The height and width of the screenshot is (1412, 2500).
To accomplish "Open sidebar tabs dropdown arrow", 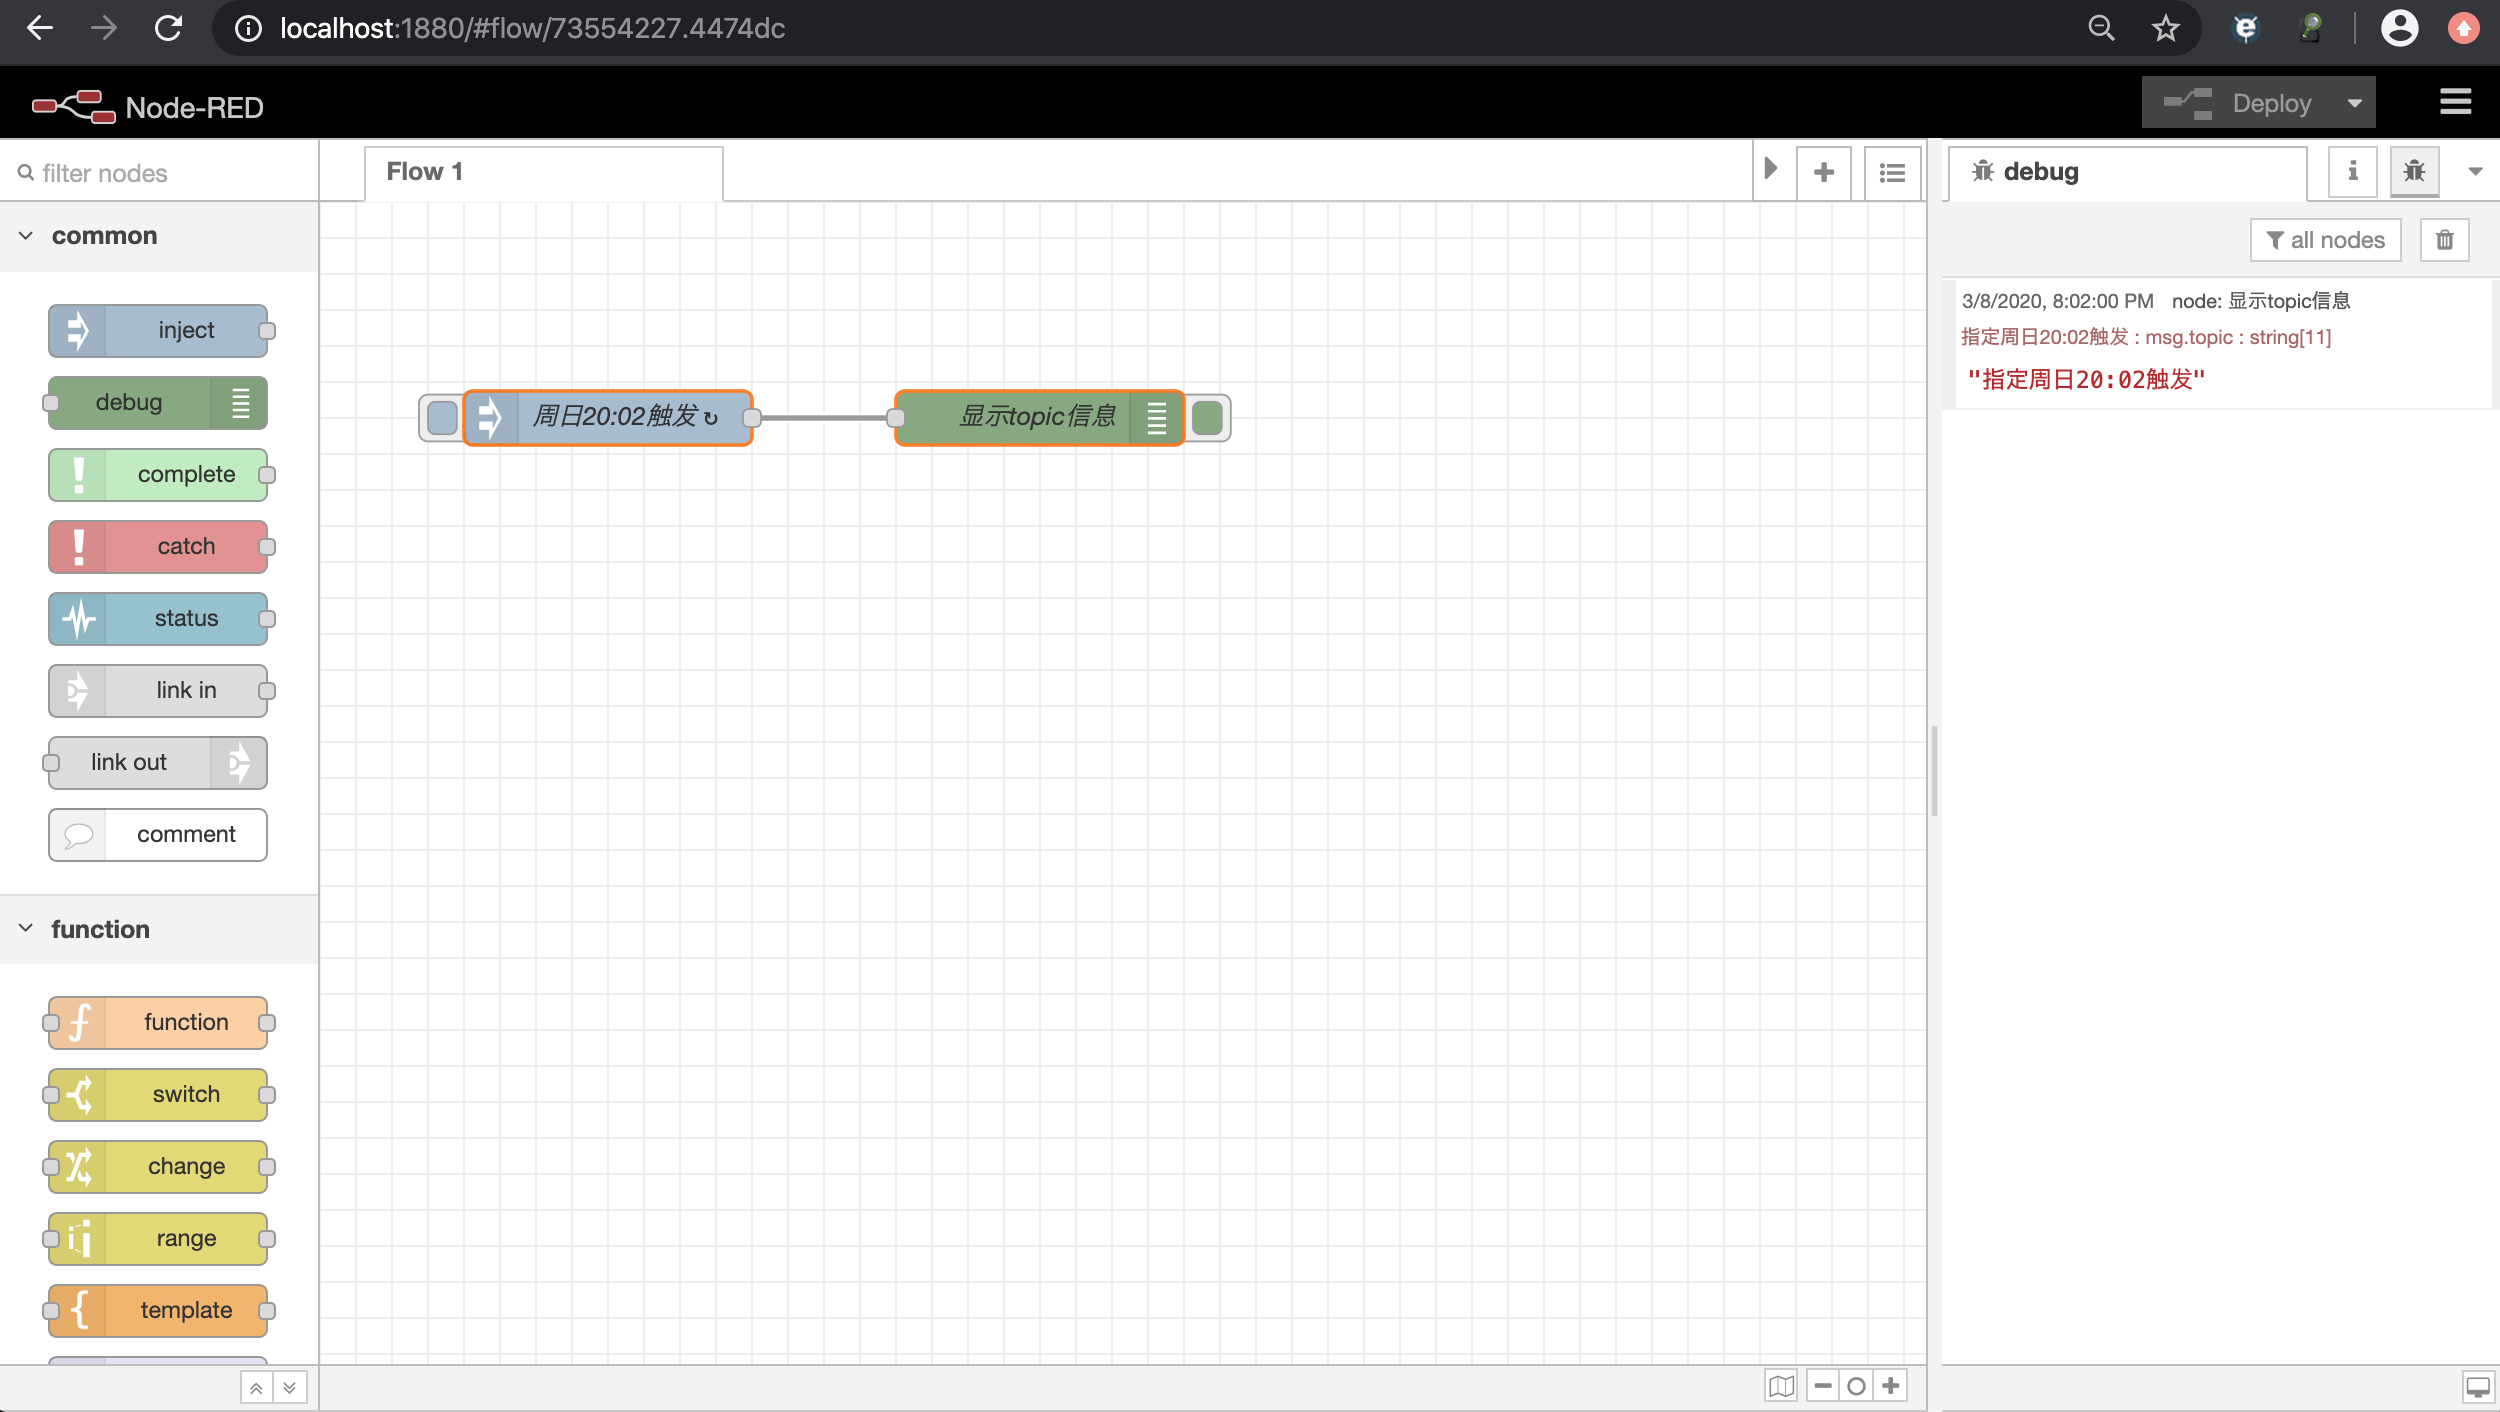I will [x=2475, y=171].
